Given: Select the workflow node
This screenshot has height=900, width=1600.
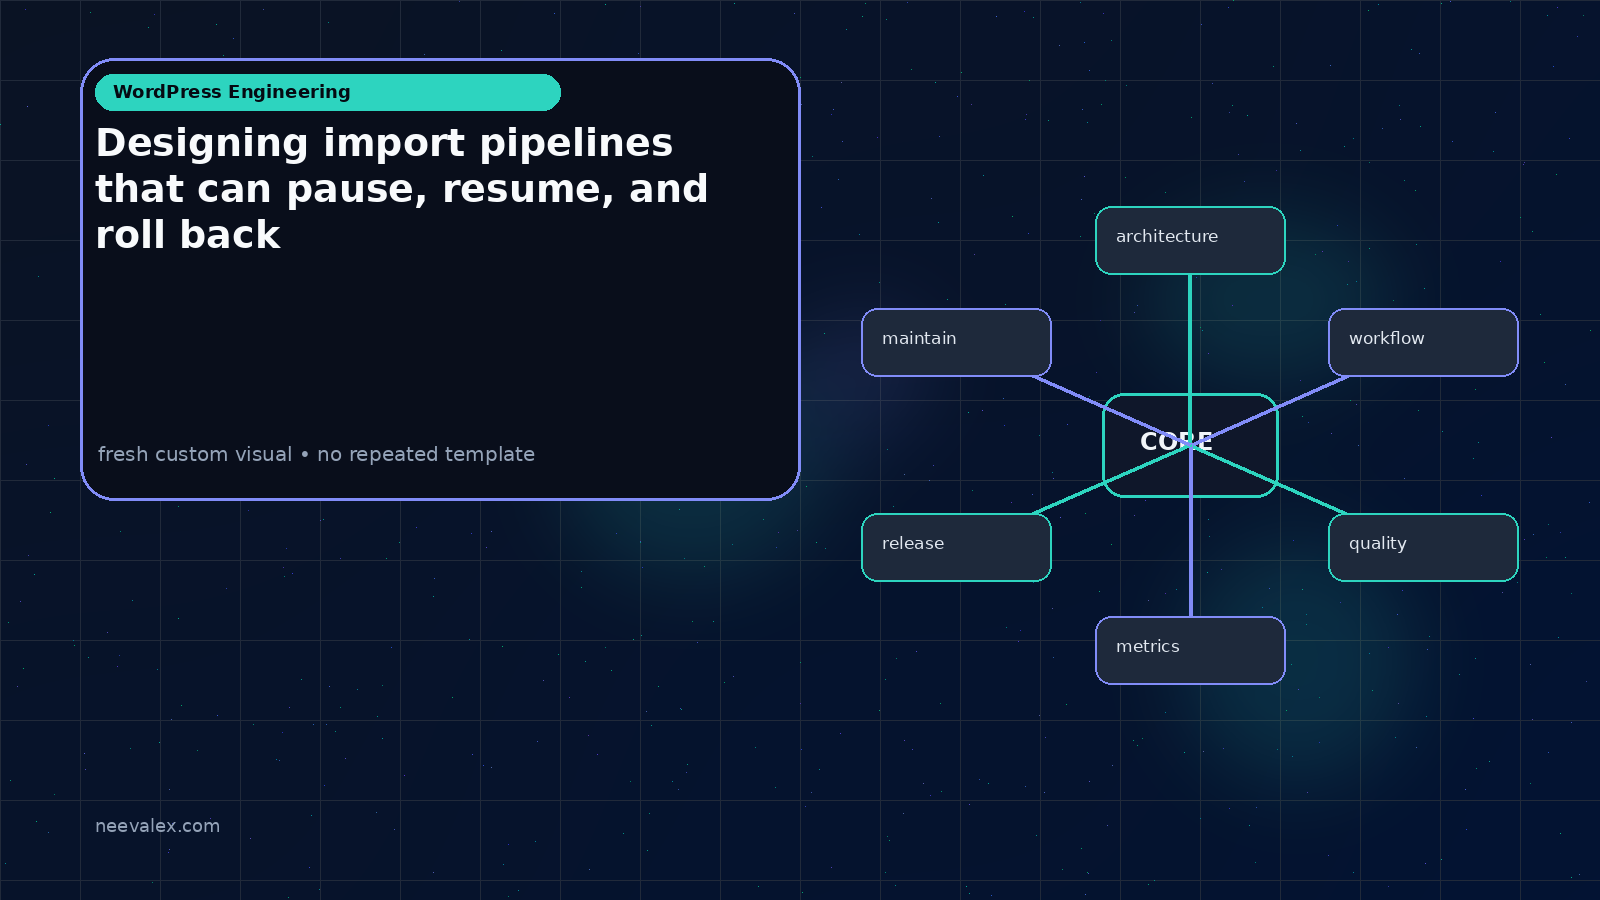Looking at the screenshot, I should pos(1423,343).
